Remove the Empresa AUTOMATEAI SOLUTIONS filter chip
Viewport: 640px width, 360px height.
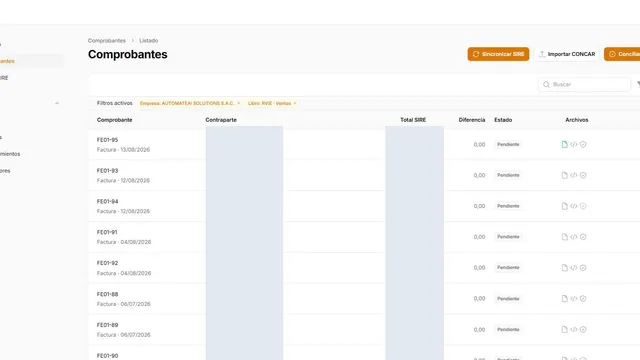[239, 103]
